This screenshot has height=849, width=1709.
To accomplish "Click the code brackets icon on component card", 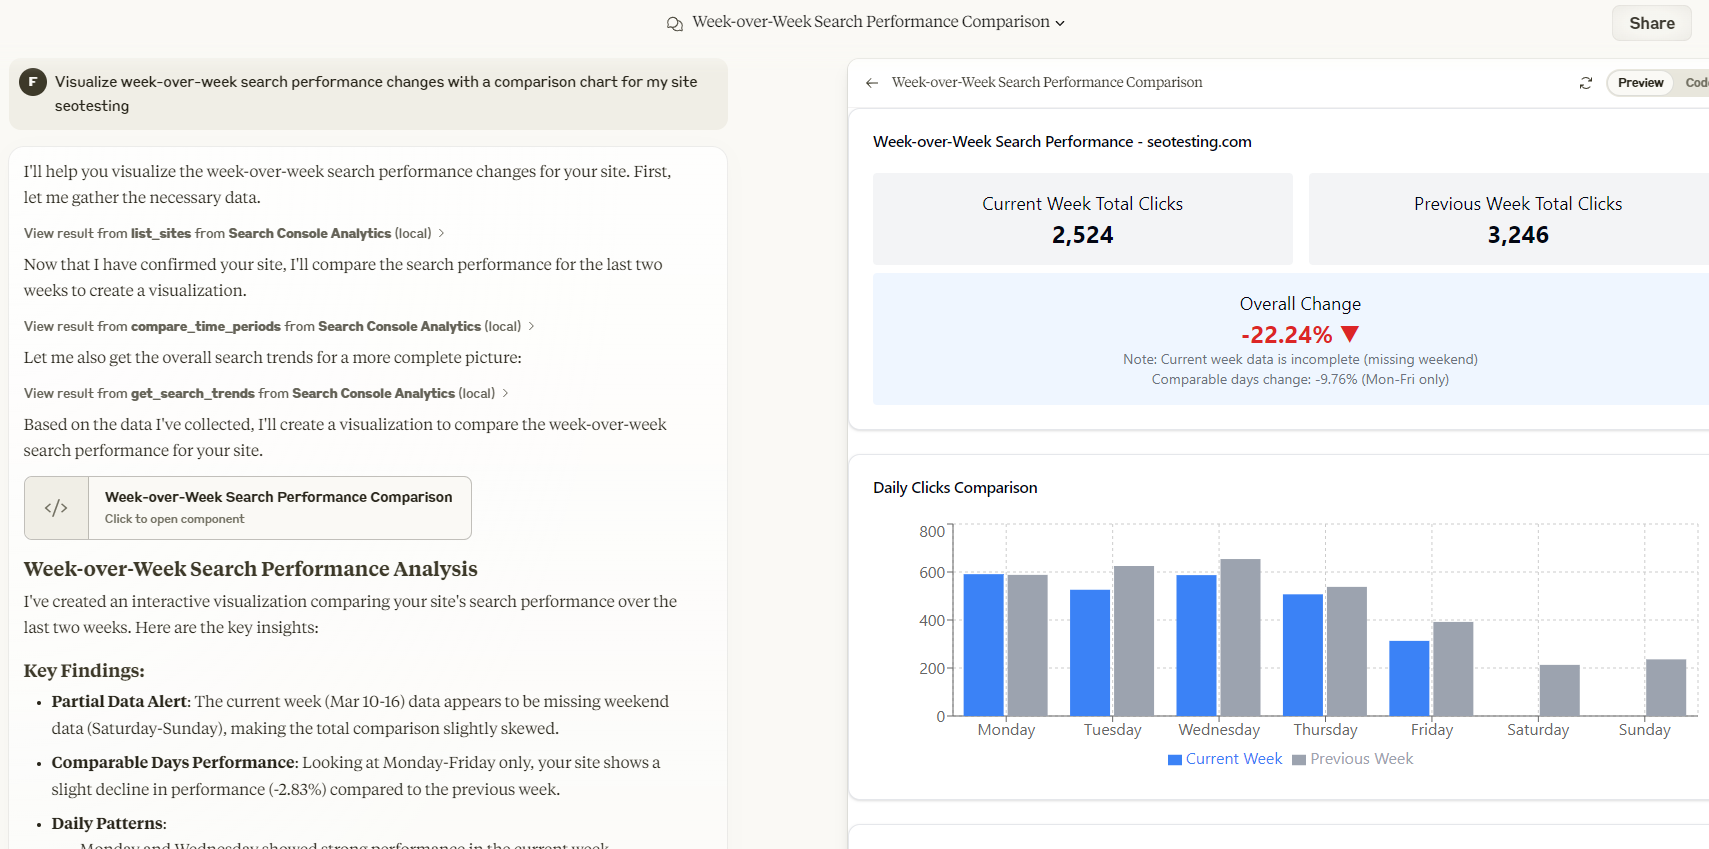I will 56,508.
